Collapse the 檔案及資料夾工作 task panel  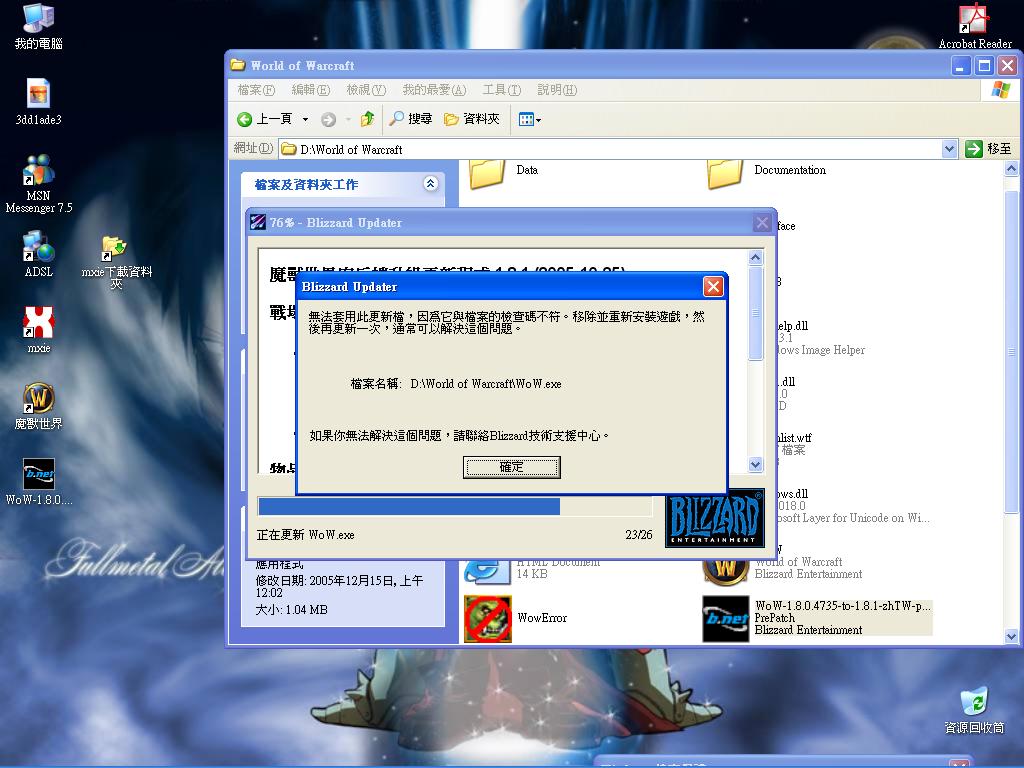430,184
